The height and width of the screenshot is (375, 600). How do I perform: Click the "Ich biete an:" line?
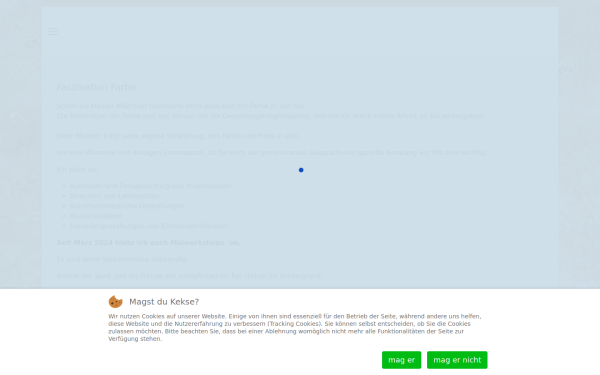point(77,169)
